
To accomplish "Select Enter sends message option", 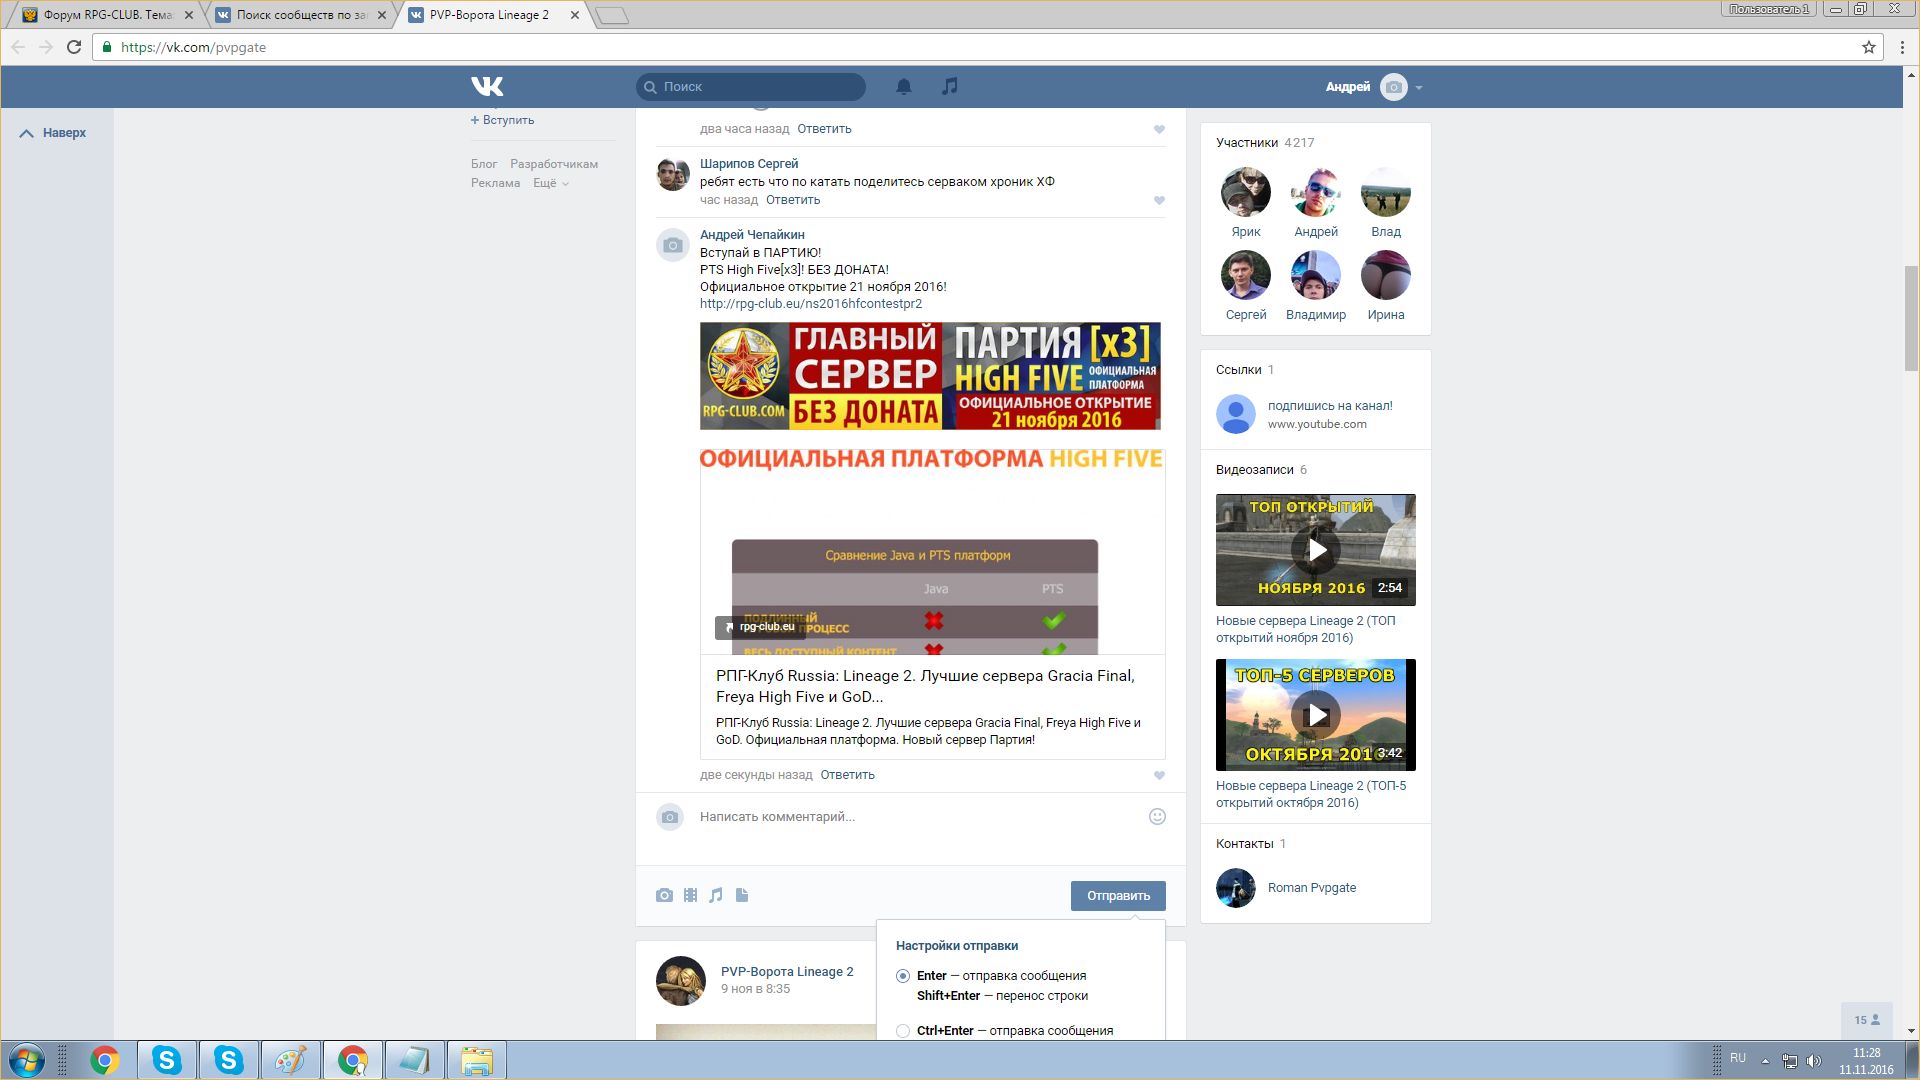I will (903, 975).
